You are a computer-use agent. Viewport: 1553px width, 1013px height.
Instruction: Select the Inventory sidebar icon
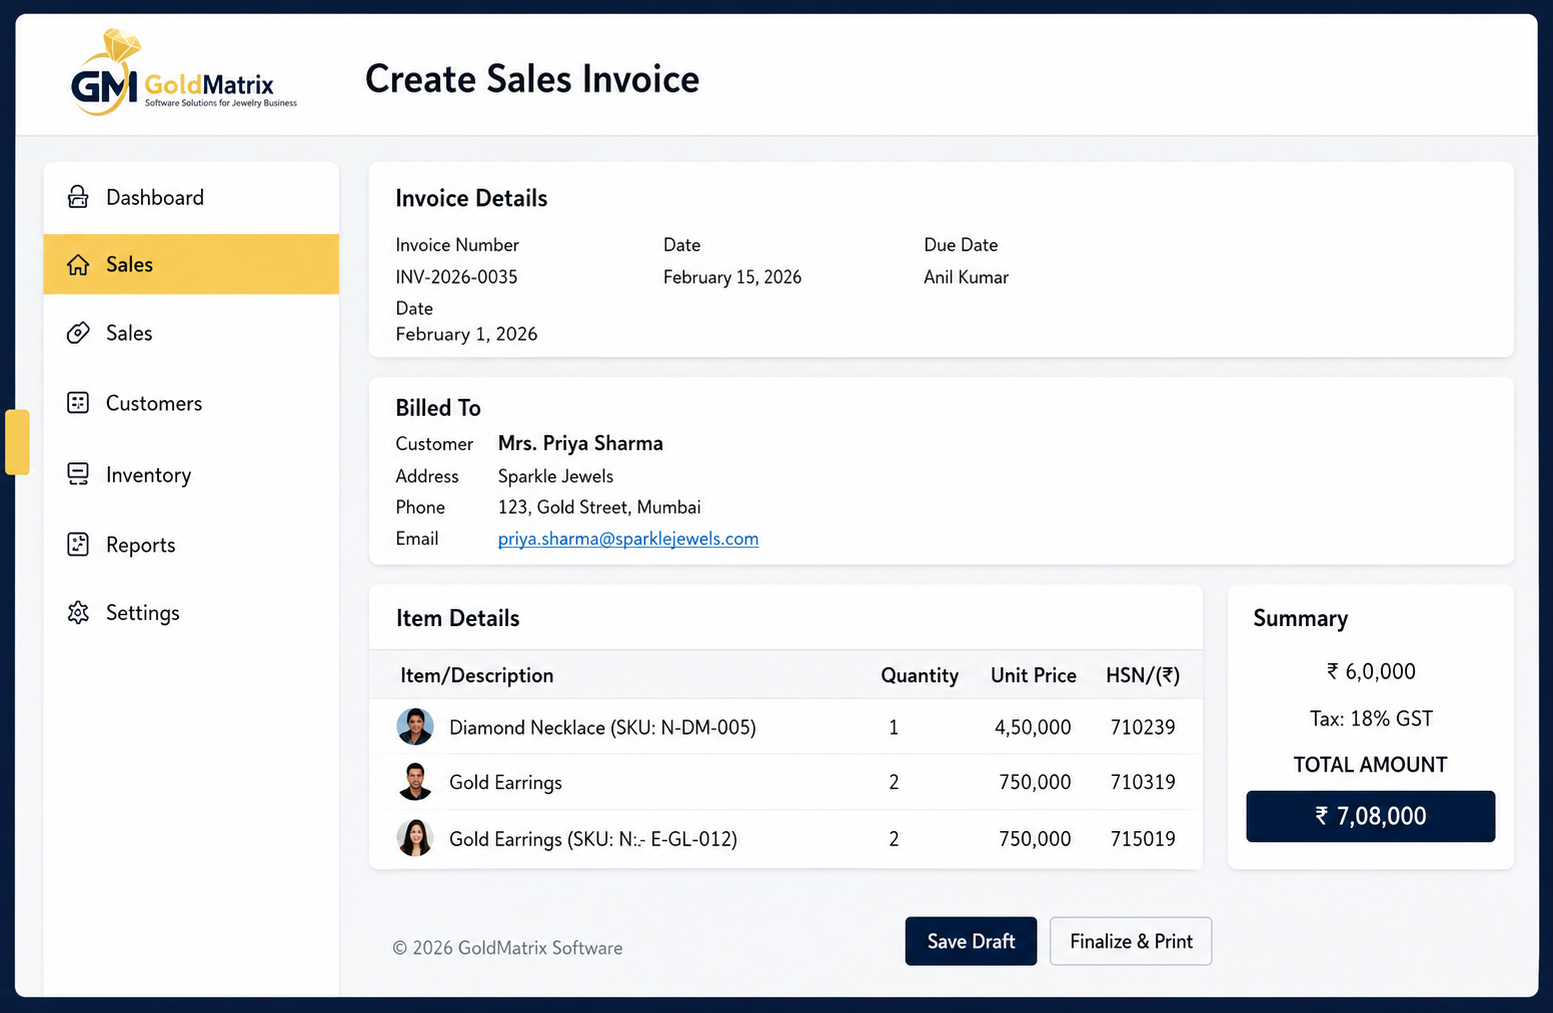pos(78,474)
